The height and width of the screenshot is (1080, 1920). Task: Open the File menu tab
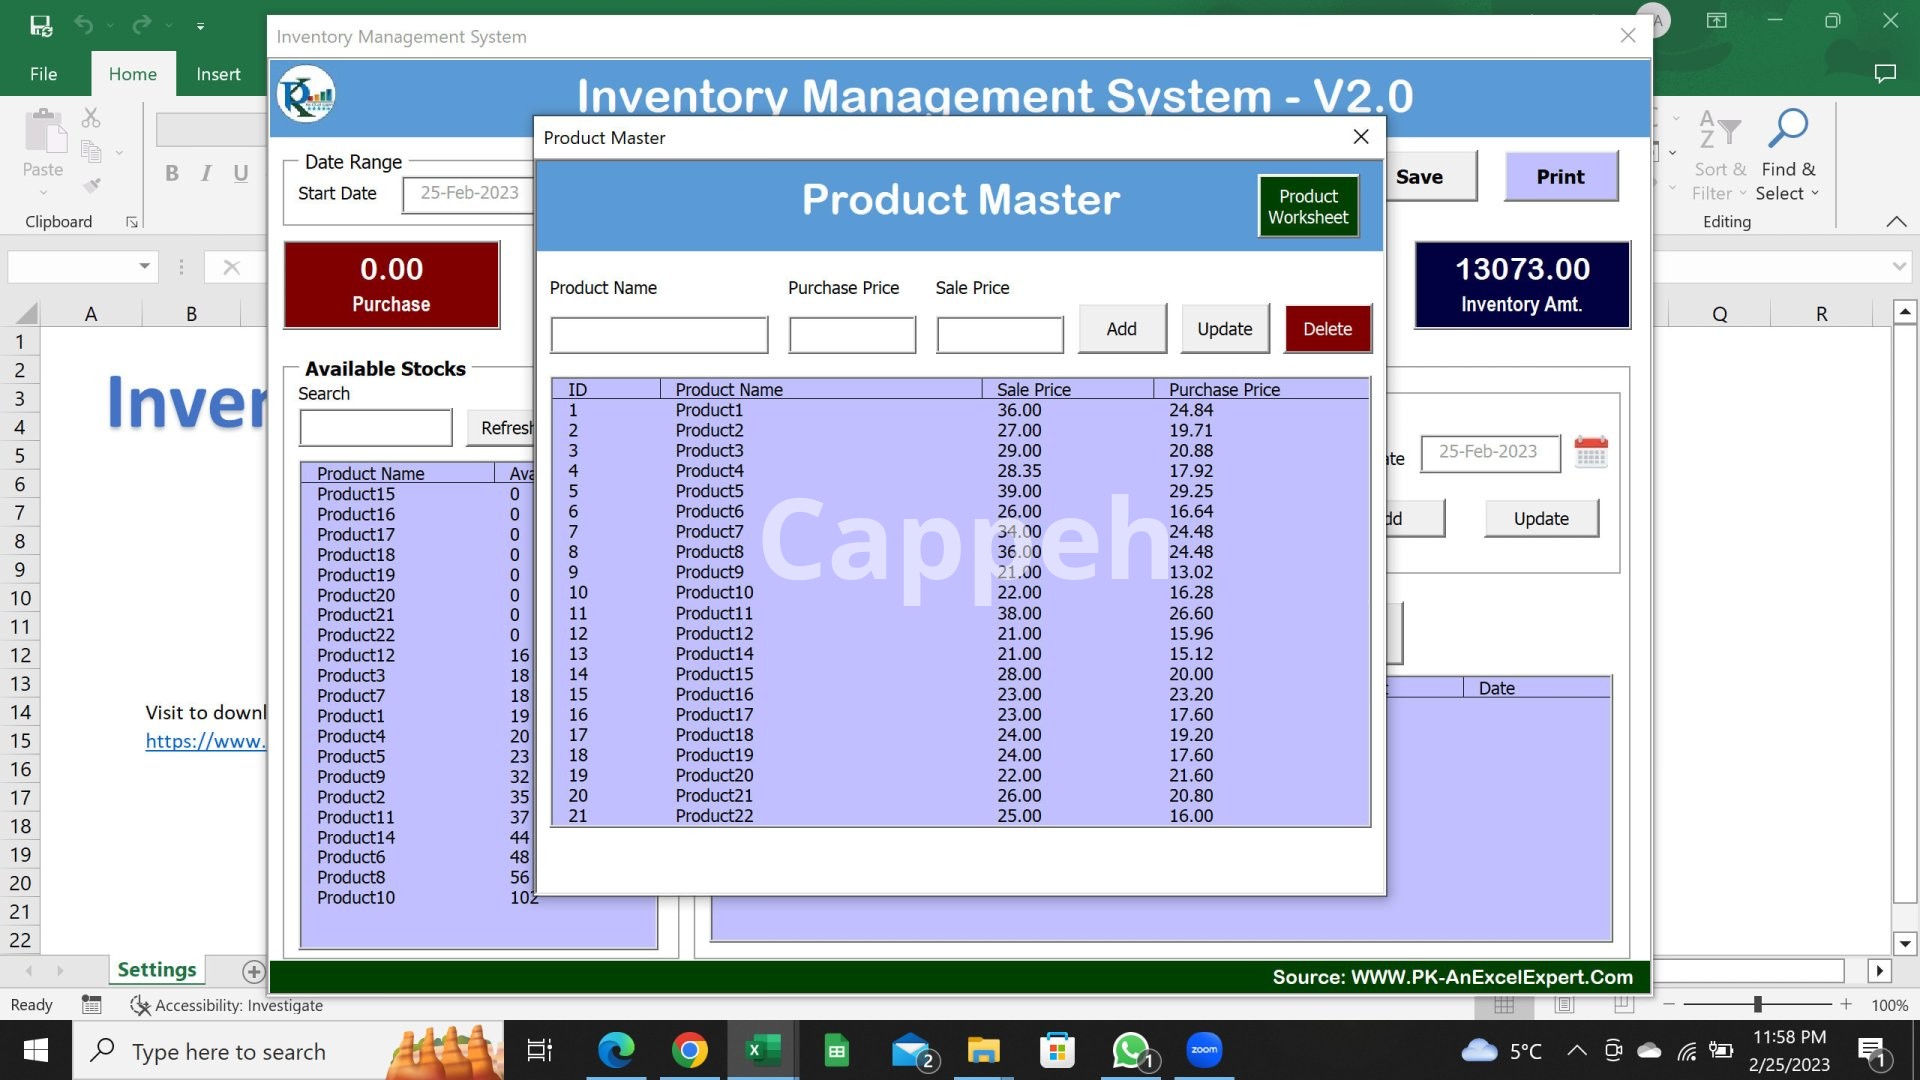pyautogui.click(x=43, y=74)
